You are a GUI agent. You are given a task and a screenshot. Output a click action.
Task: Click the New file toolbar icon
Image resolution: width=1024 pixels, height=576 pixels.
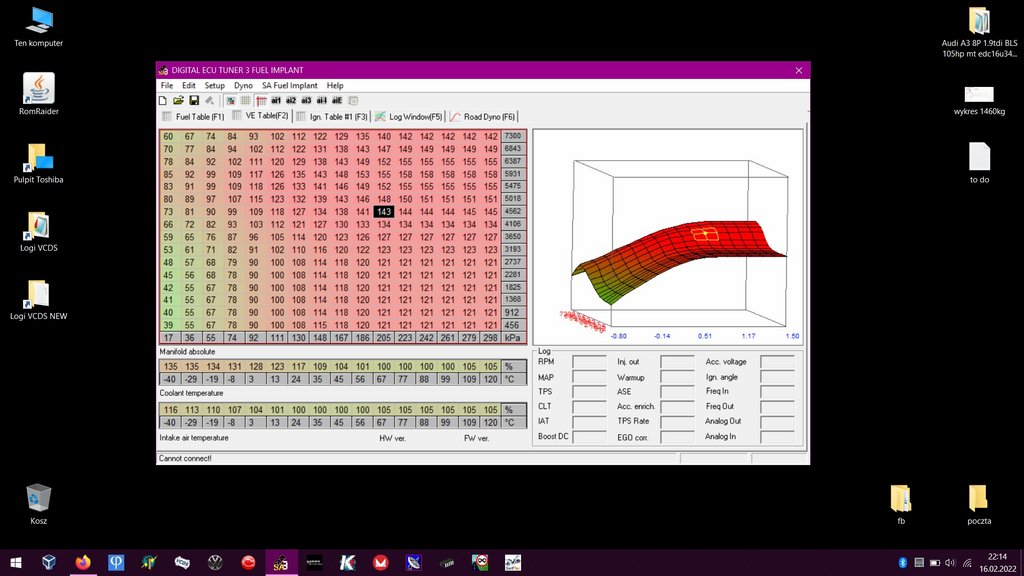tap(163, 101)
